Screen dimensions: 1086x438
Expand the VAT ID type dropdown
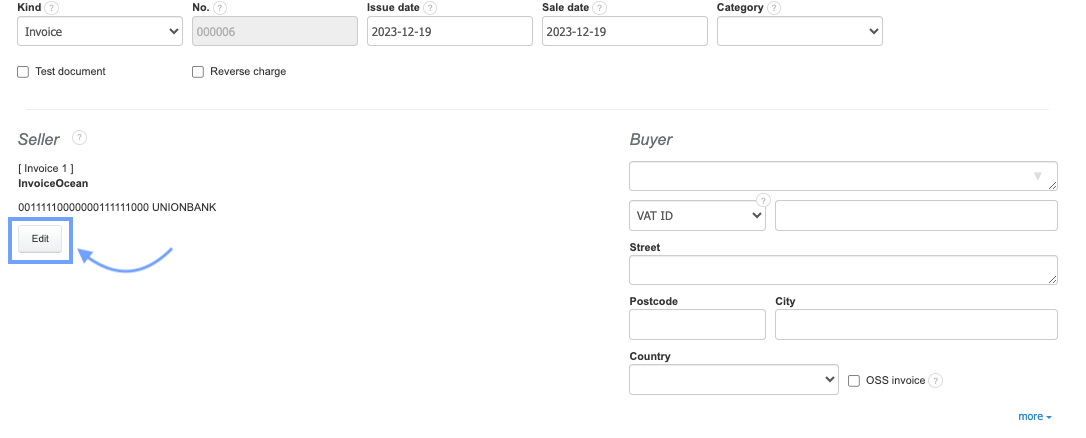[x=697, y=215]
